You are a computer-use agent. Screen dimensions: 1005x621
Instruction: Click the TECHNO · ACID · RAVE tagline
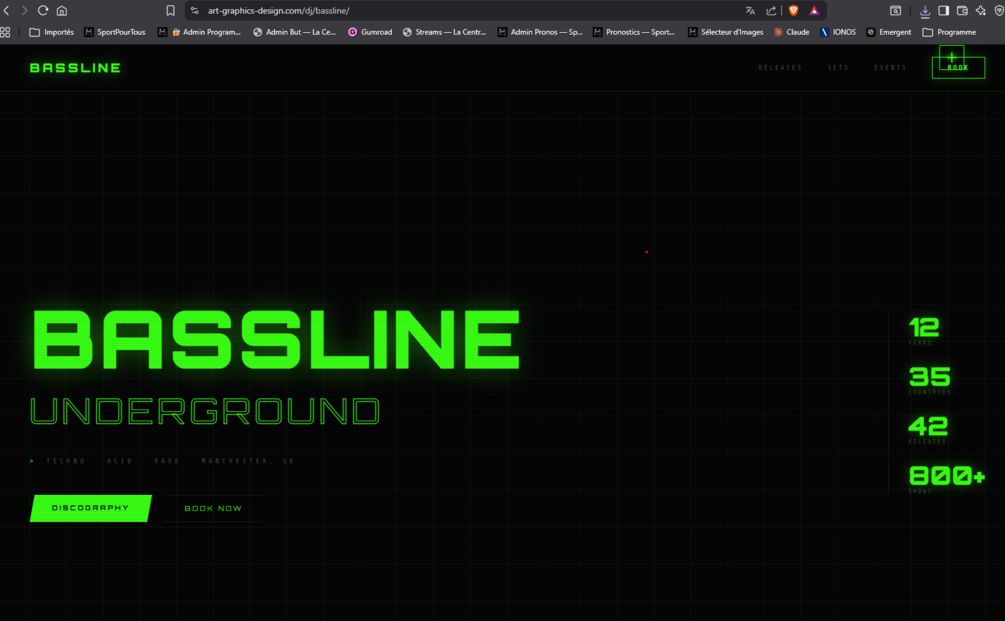pos(163,461)
